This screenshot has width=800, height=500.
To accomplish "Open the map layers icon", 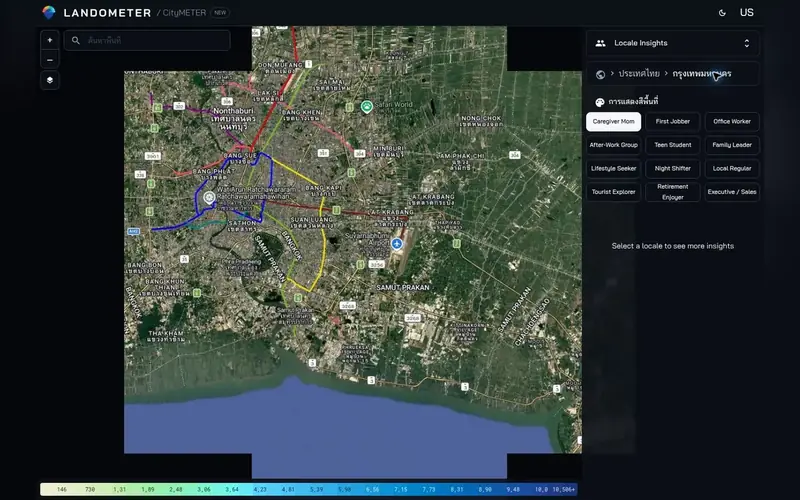I will 49,80.
